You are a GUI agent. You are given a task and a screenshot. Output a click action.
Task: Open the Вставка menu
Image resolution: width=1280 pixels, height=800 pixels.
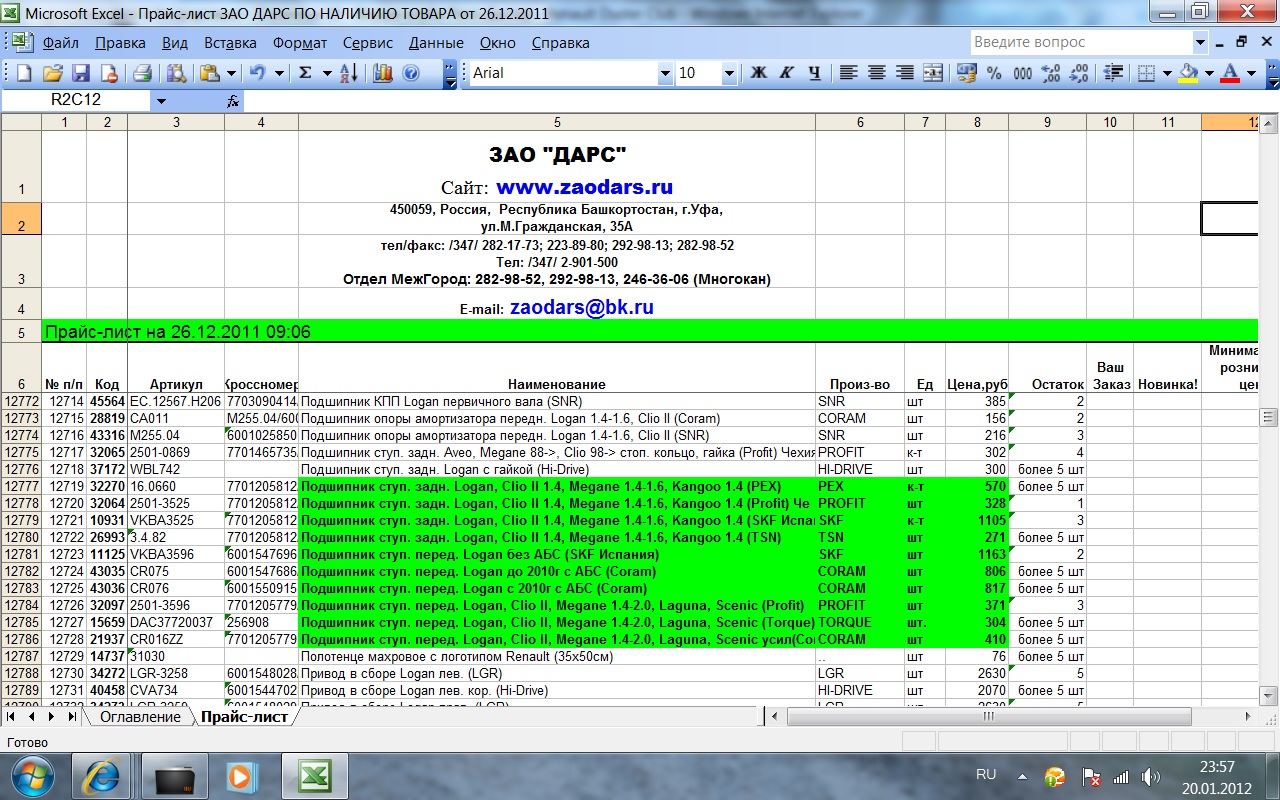[230, 43]
